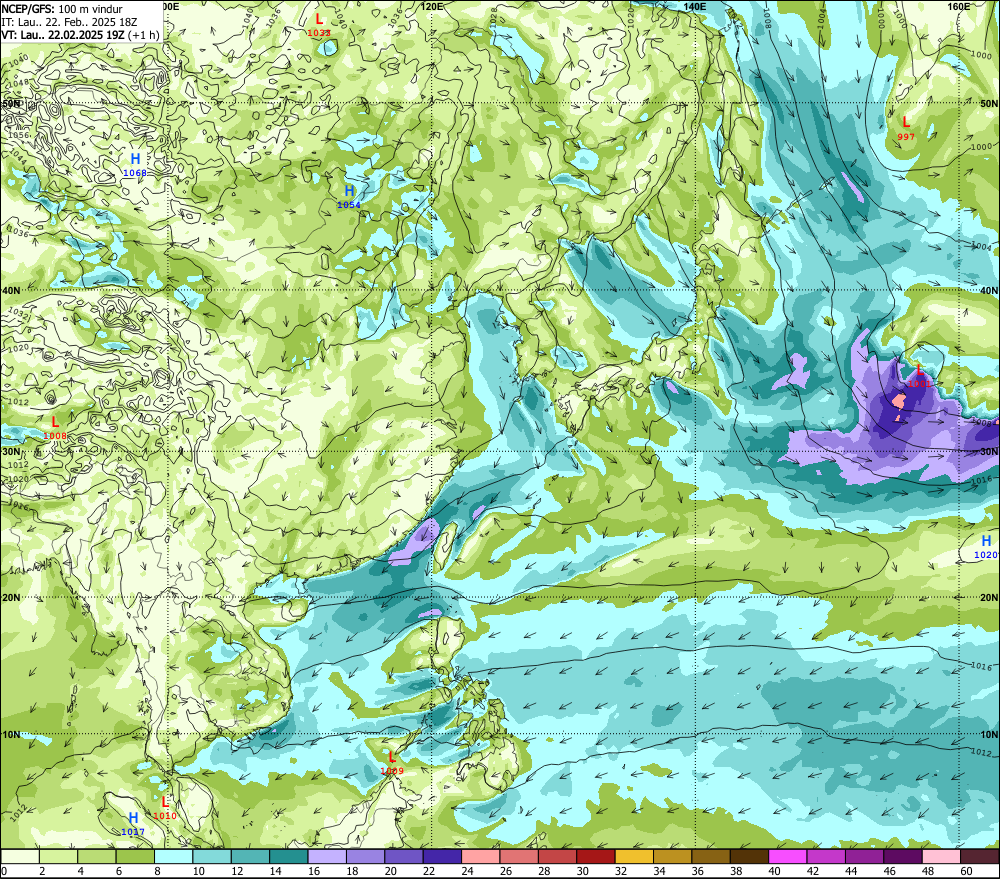Click the legend value label 16
This screenshot has width=1000, height=879.
[314, 871]
